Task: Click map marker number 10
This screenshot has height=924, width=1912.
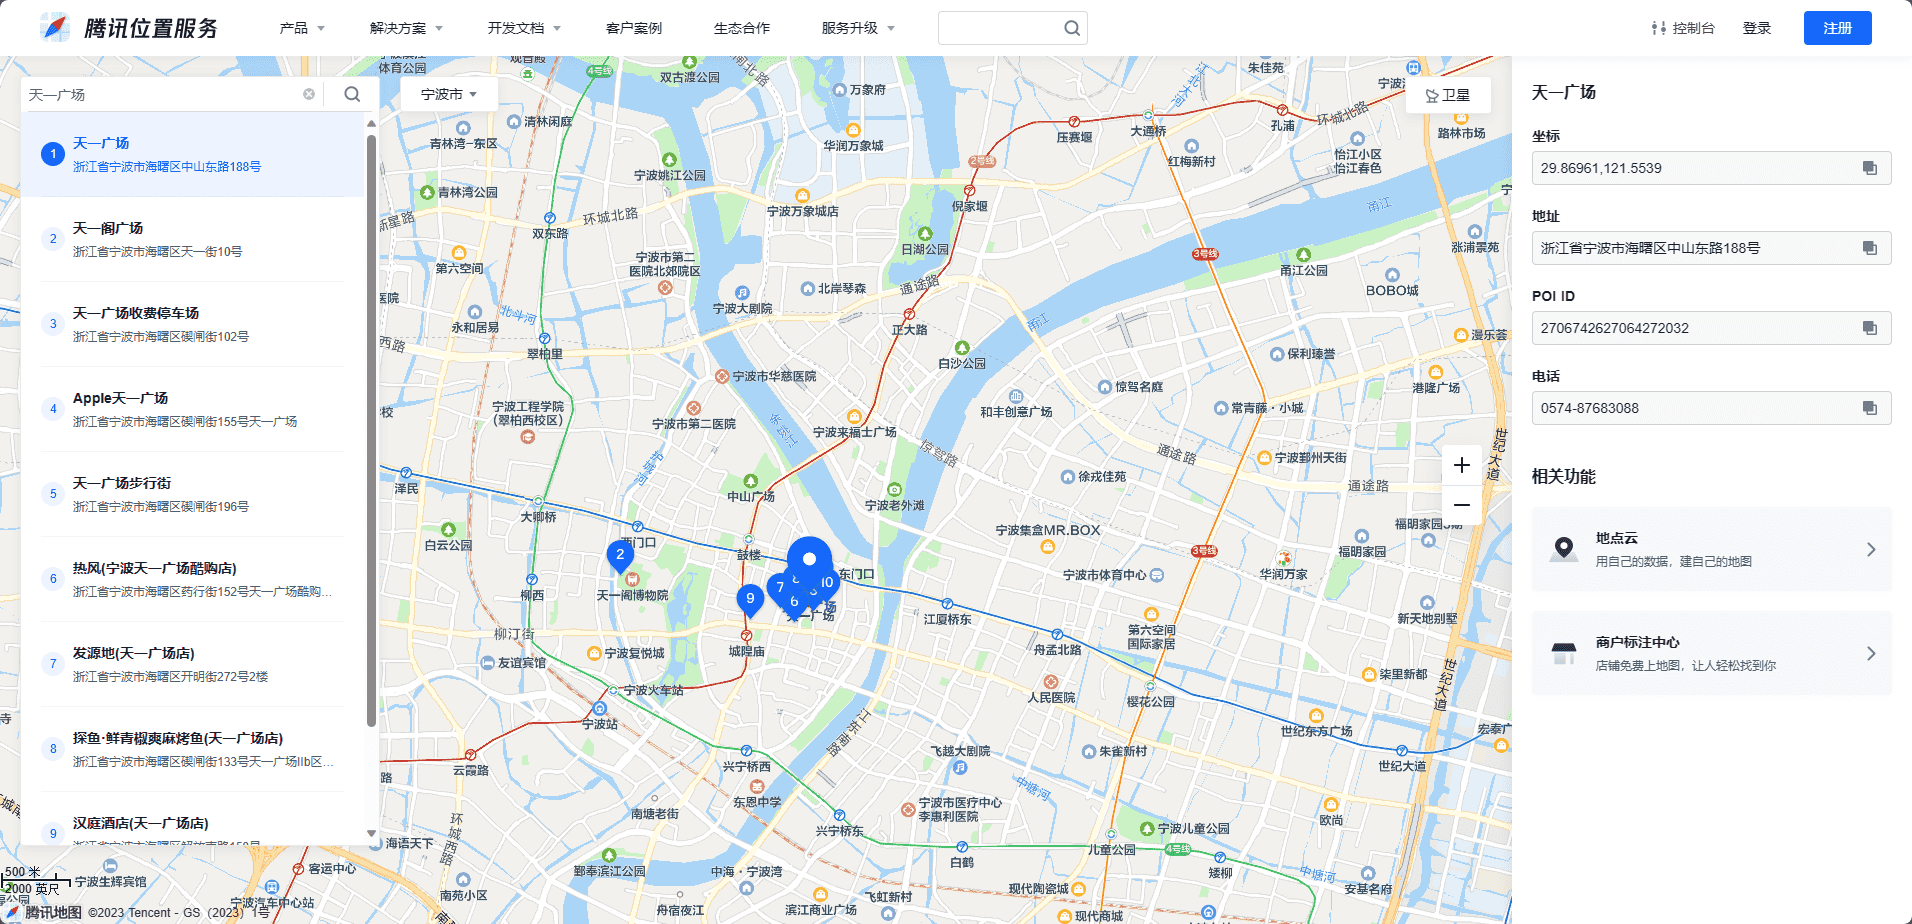Action: tap(827, 582)
